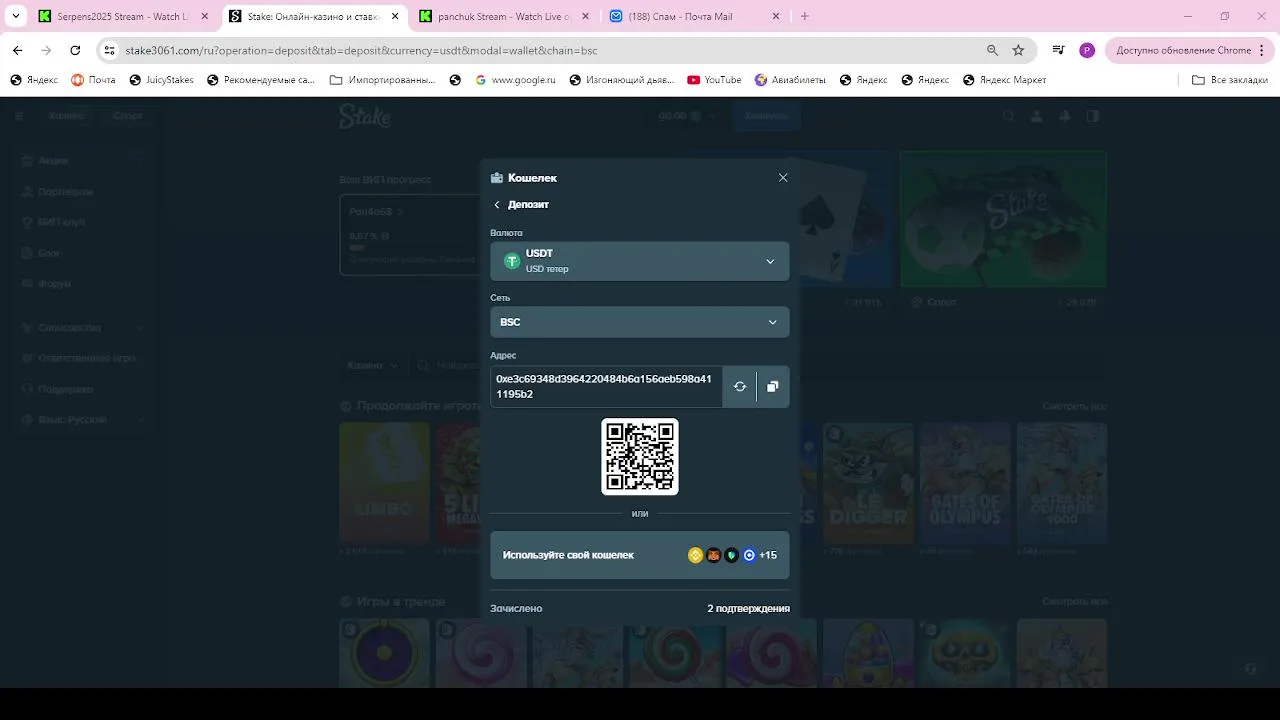This screenshot has height=720, width=1280.
Task: Reload the current page
Action: [75, 50]
